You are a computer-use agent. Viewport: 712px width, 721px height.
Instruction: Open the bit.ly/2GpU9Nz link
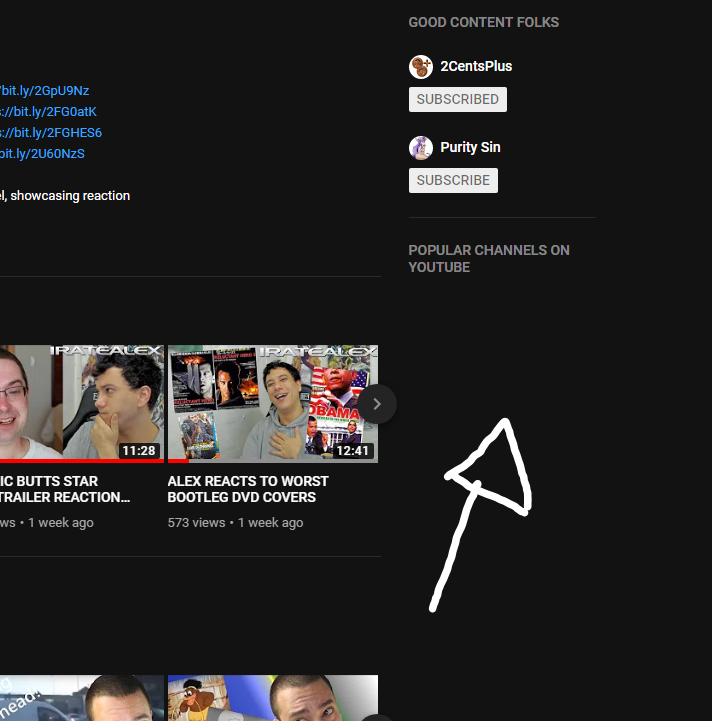pyautogui.click(x=45, y=91)
